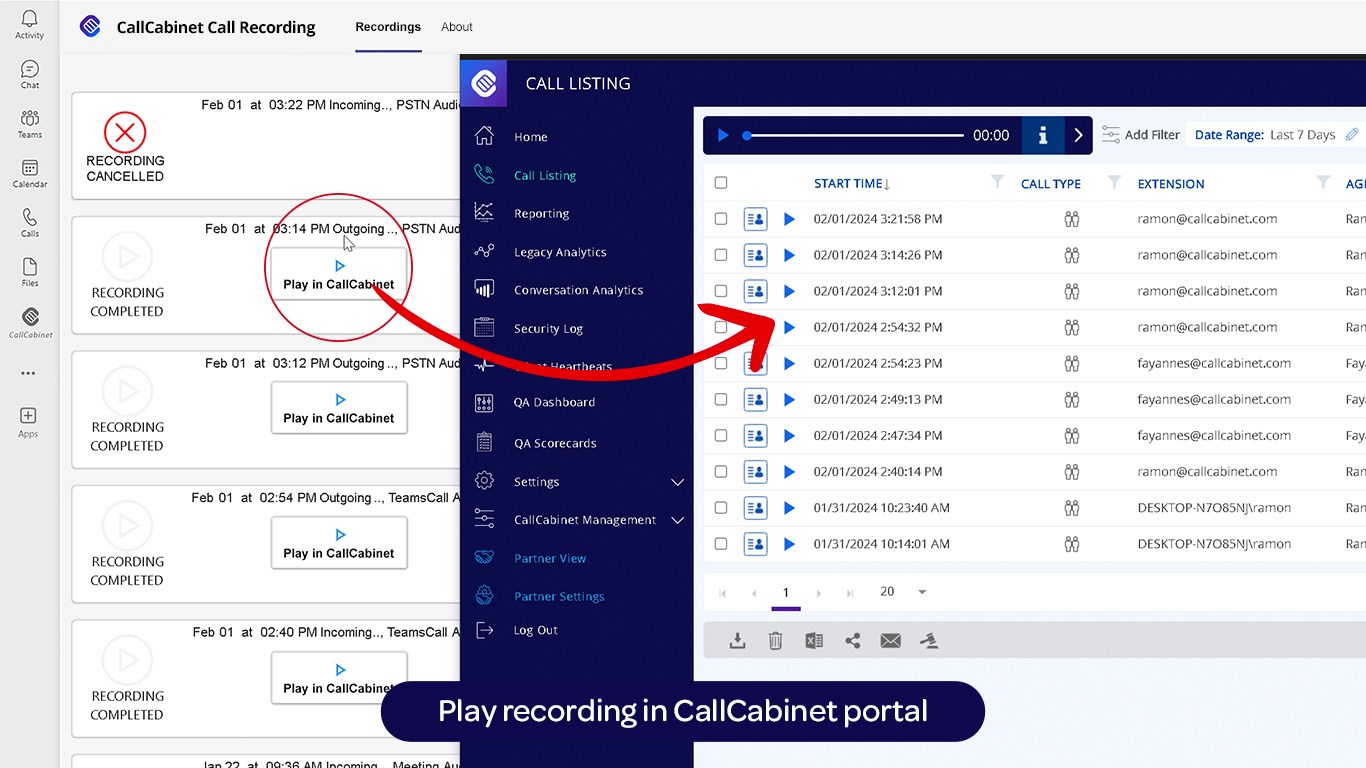The height and width of the screenshot is (768, 1366).
Task: Click the info icon in audio player
Action: (1042, 135)
